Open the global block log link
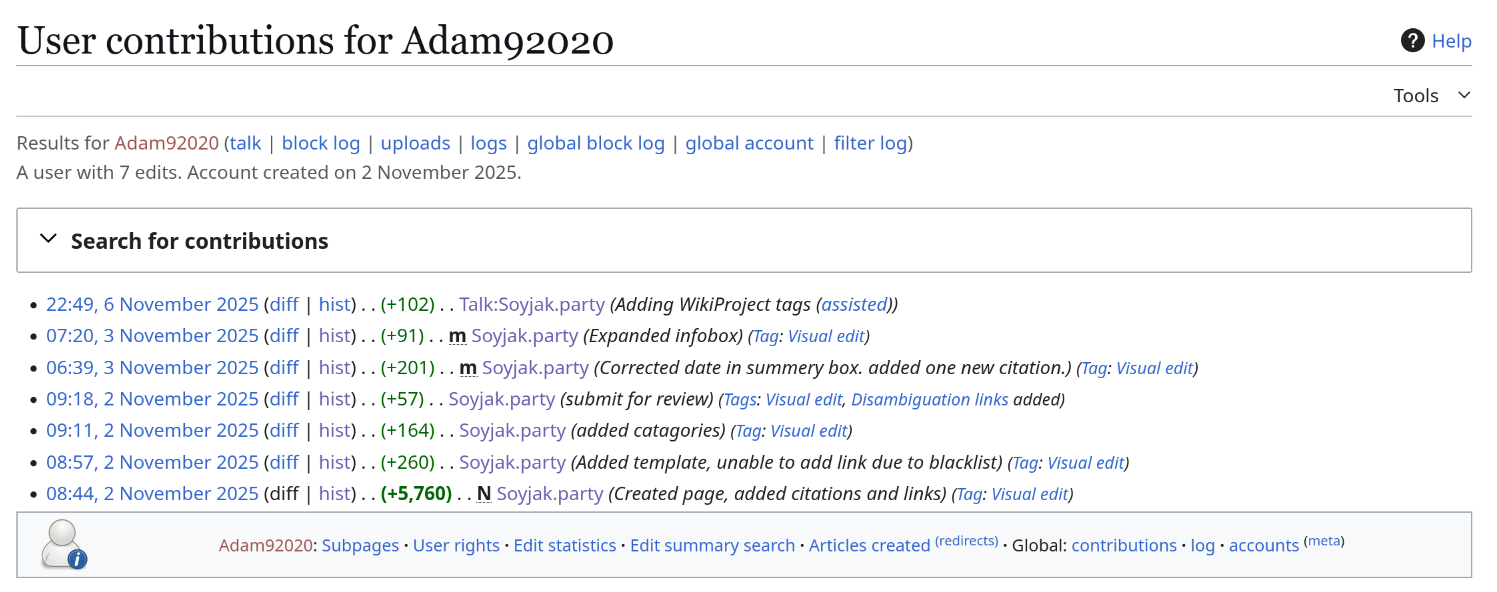The width and height of the screenshot is (1497, 592). 595,143
